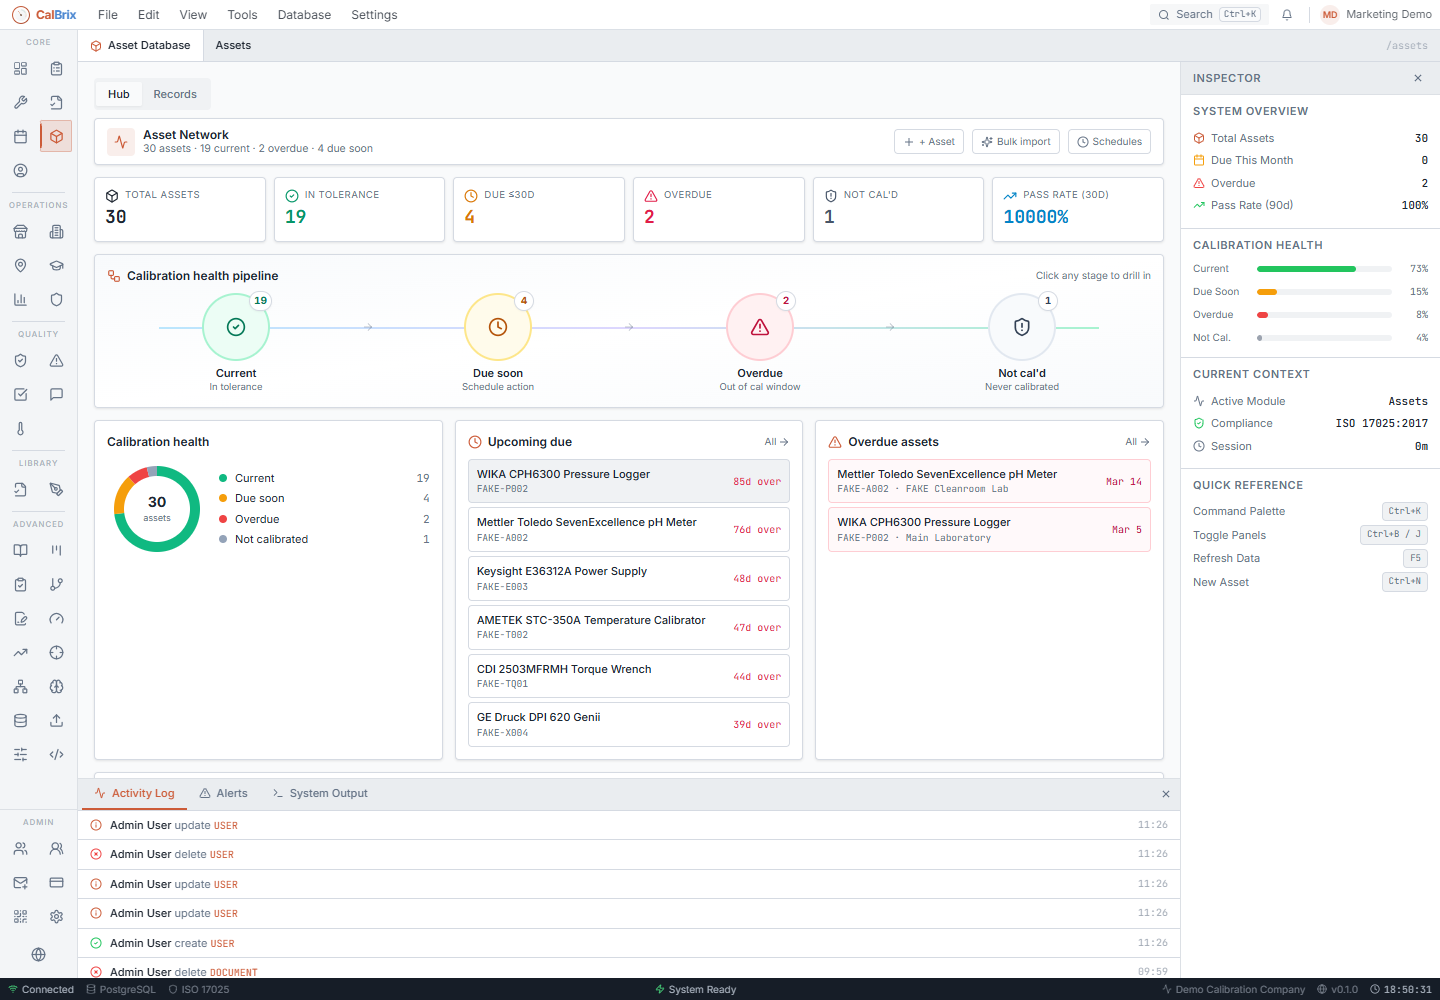Click the database cylinder icon in sidebar
The image size is (1440, 1000).
(20, 721)
